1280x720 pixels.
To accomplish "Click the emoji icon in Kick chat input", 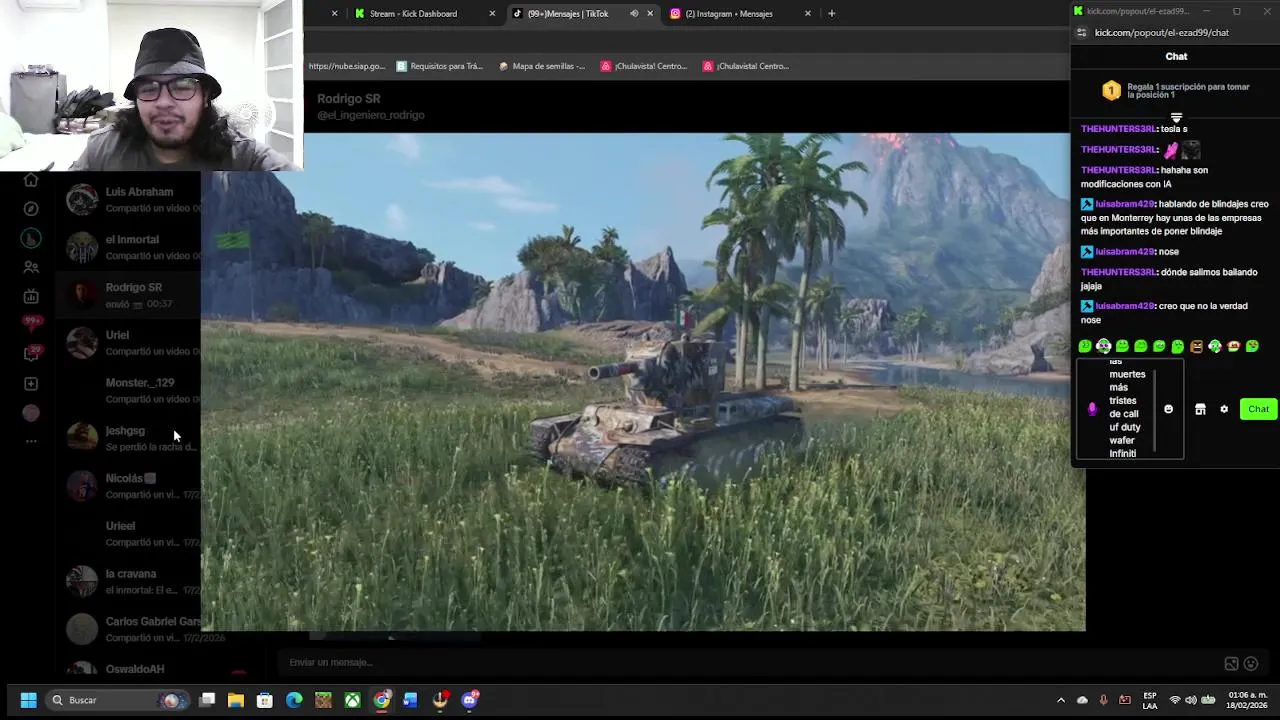I will click(1168, 409).
